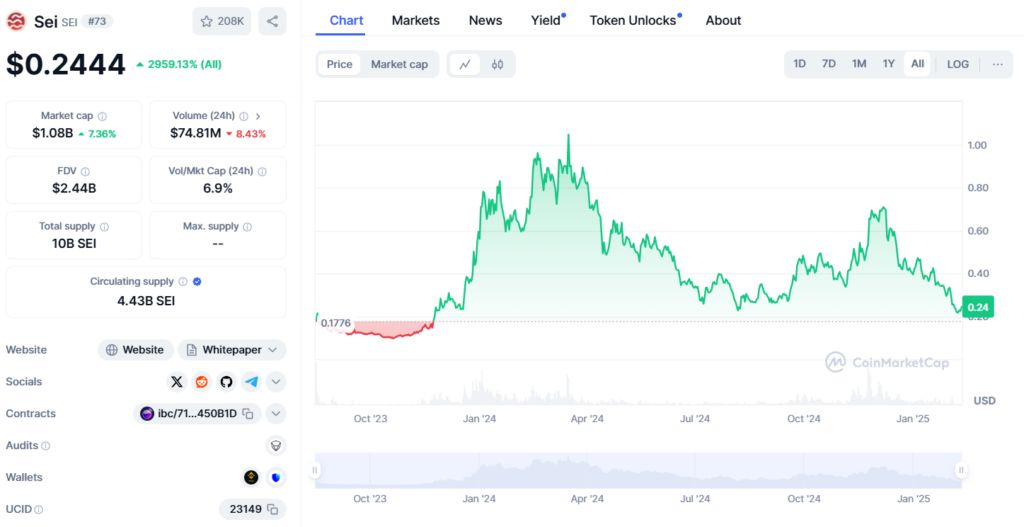
Task: Click the Circulating supply info icon
Action: 183,281
